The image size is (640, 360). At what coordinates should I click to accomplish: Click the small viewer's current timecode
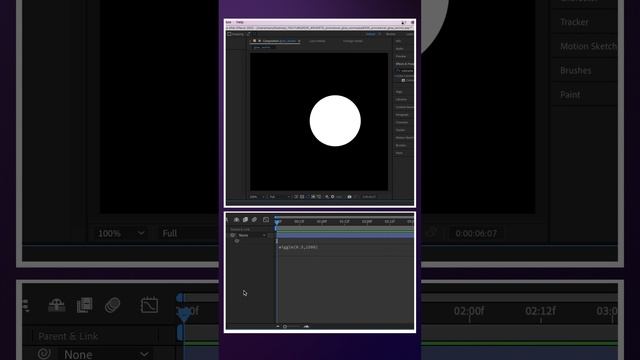click(x=369, y=197)
